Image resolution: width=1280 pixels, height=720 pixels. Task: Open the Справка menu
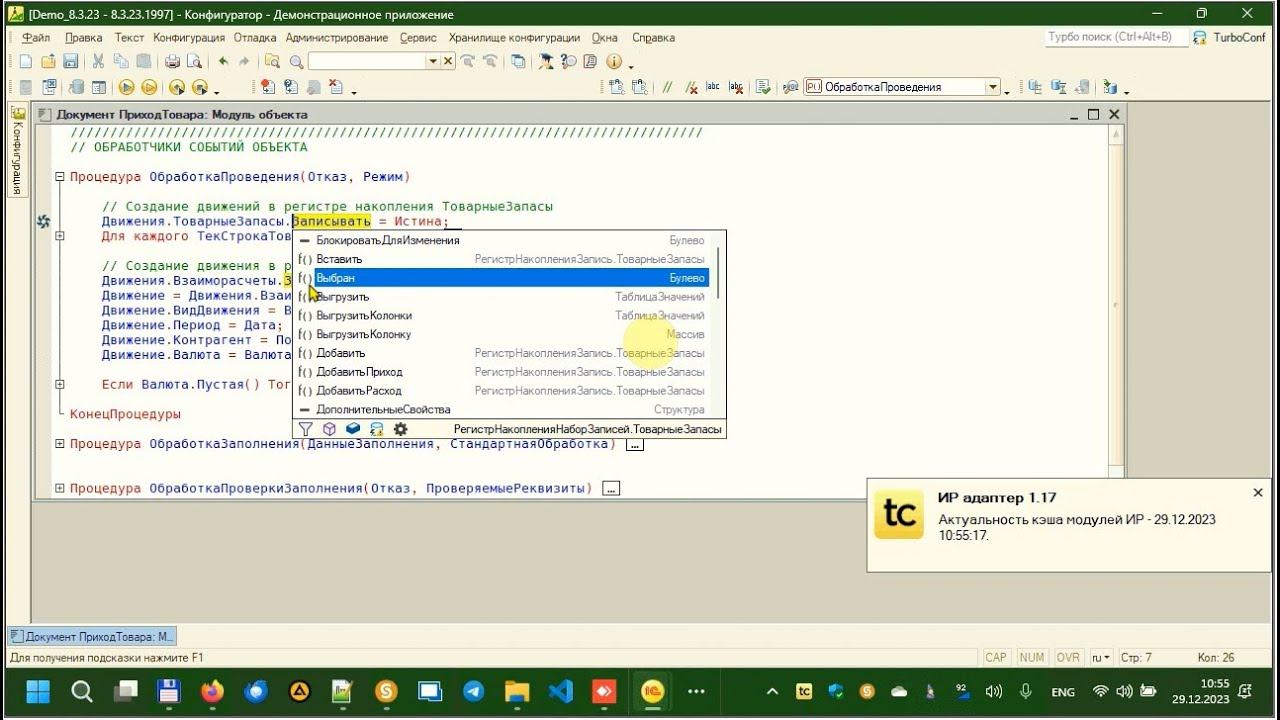coord(654,37)
